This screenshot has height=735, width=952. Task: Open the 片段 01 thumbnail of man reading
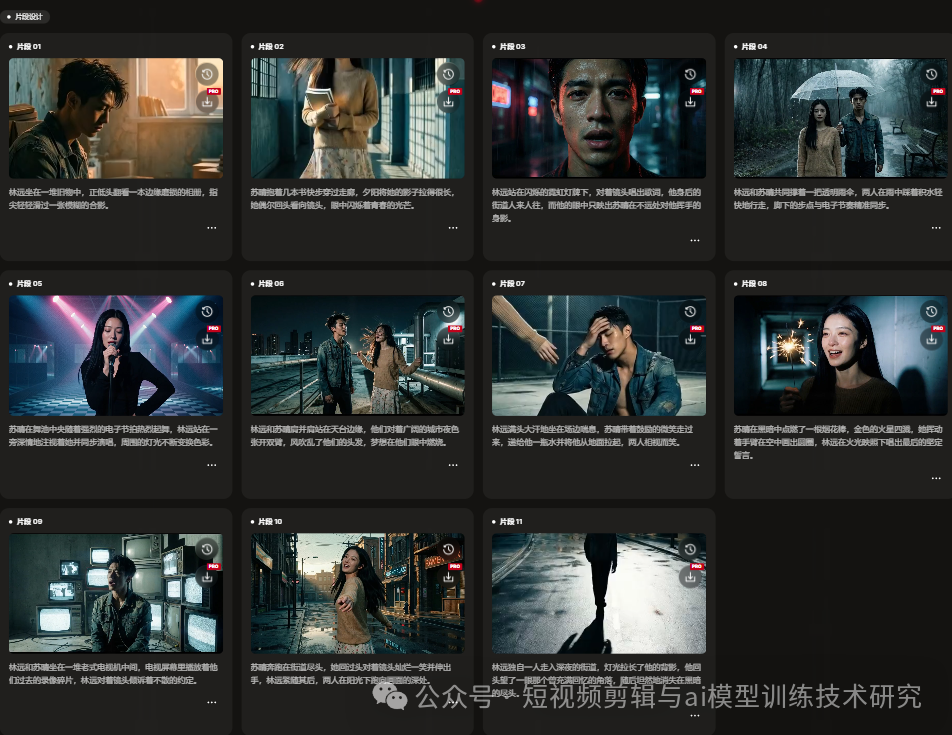116,118
